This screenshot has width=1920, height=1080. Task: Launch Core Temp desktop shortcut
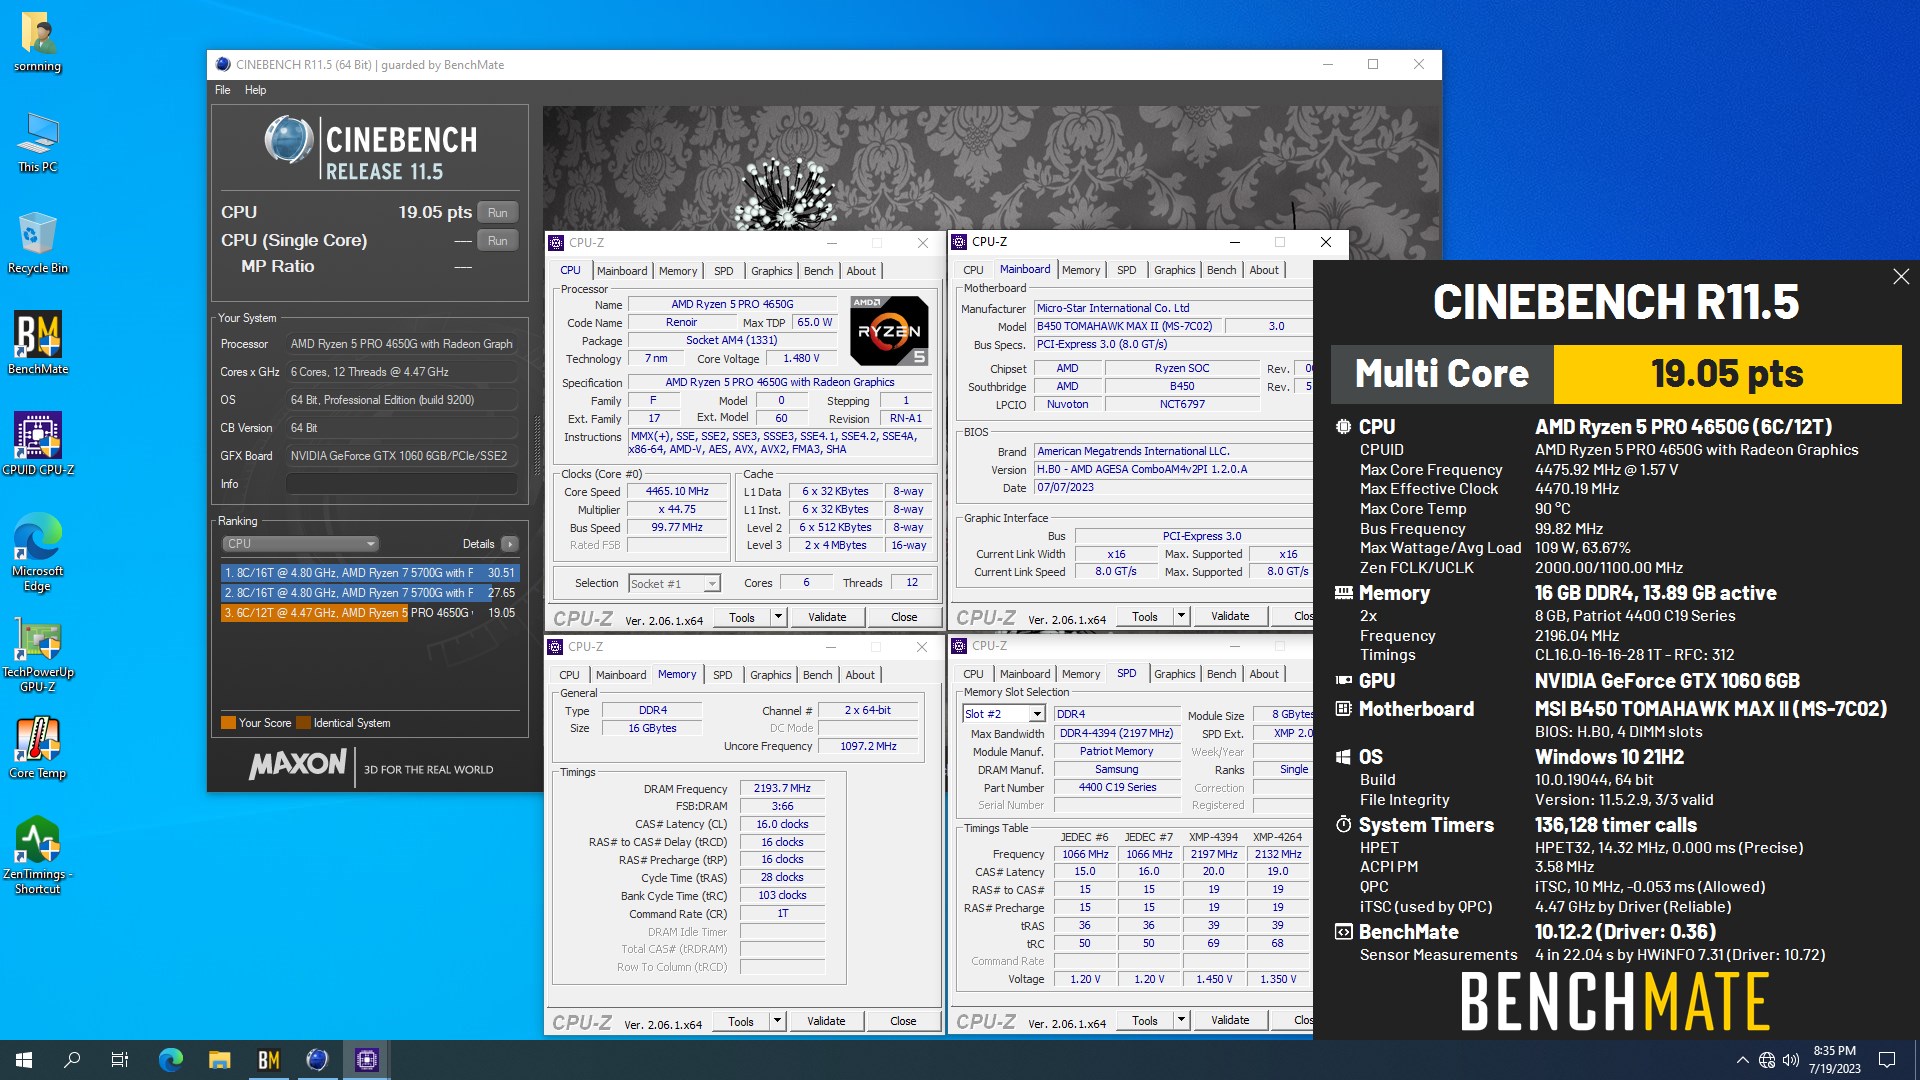37,748
